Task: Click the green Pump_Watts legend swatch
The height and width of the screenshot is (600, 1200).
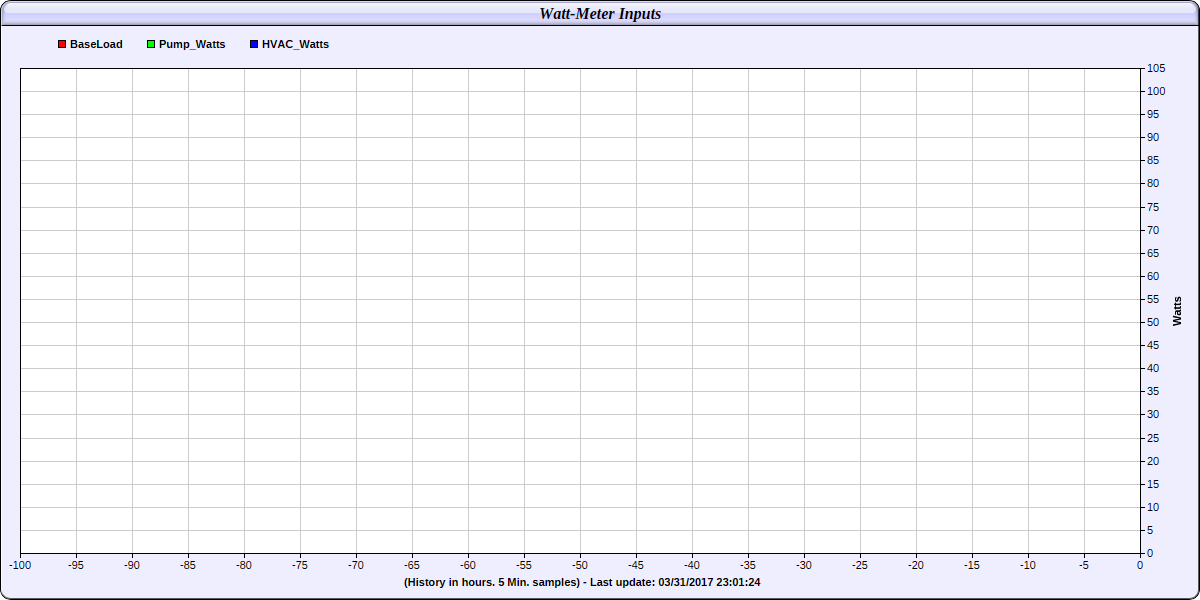Action: tap(151, 45)
